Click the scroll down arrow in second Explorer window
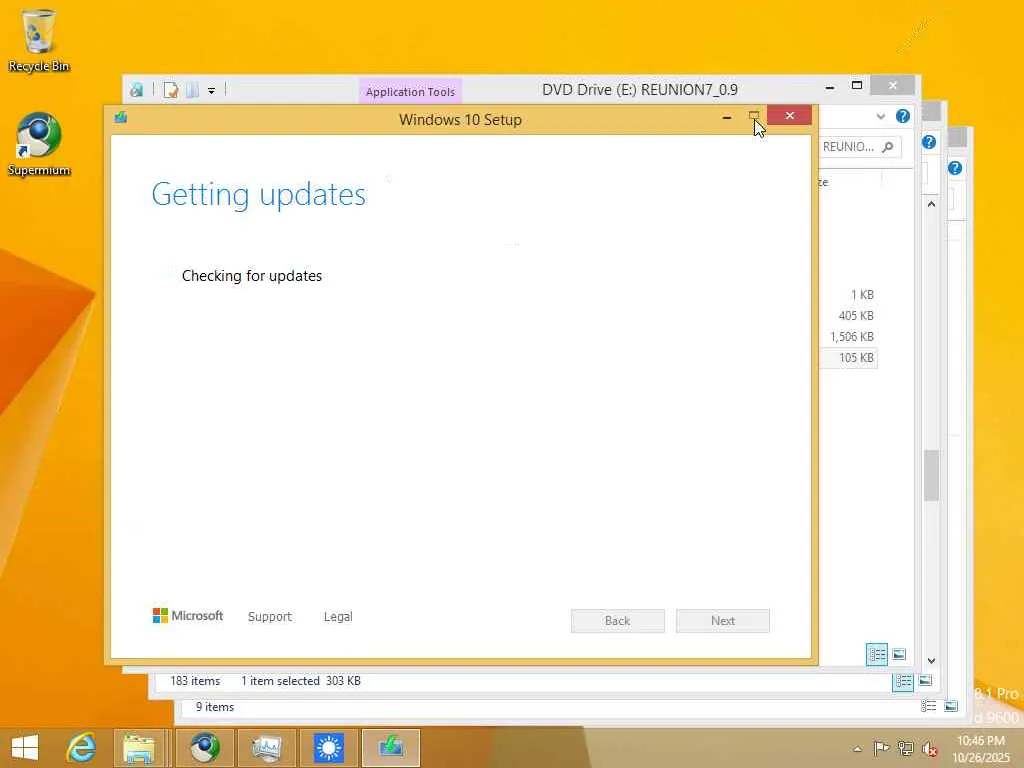The image size is (1024, 768). click(931, 661)
